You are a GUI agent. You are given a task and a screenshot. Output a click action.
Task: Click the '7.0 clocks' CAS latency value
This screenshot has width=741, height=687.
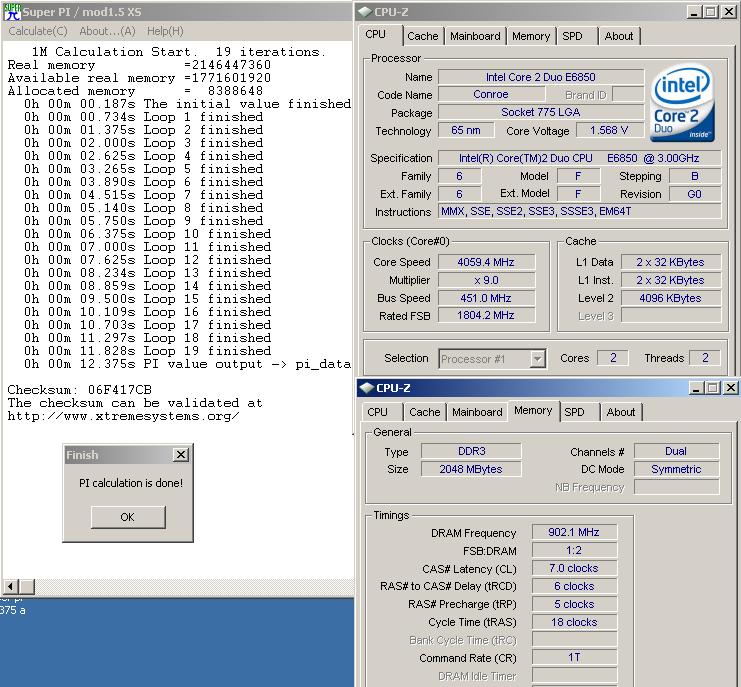pyautogui.click(x=574, y=568)
